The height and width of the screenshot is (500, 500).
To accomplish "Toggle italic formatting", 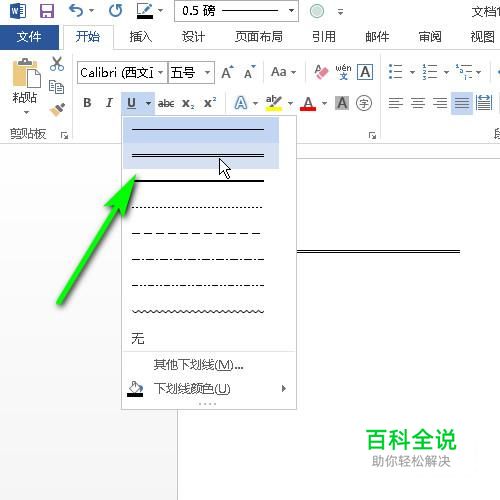I will click(x=109, y=103).
